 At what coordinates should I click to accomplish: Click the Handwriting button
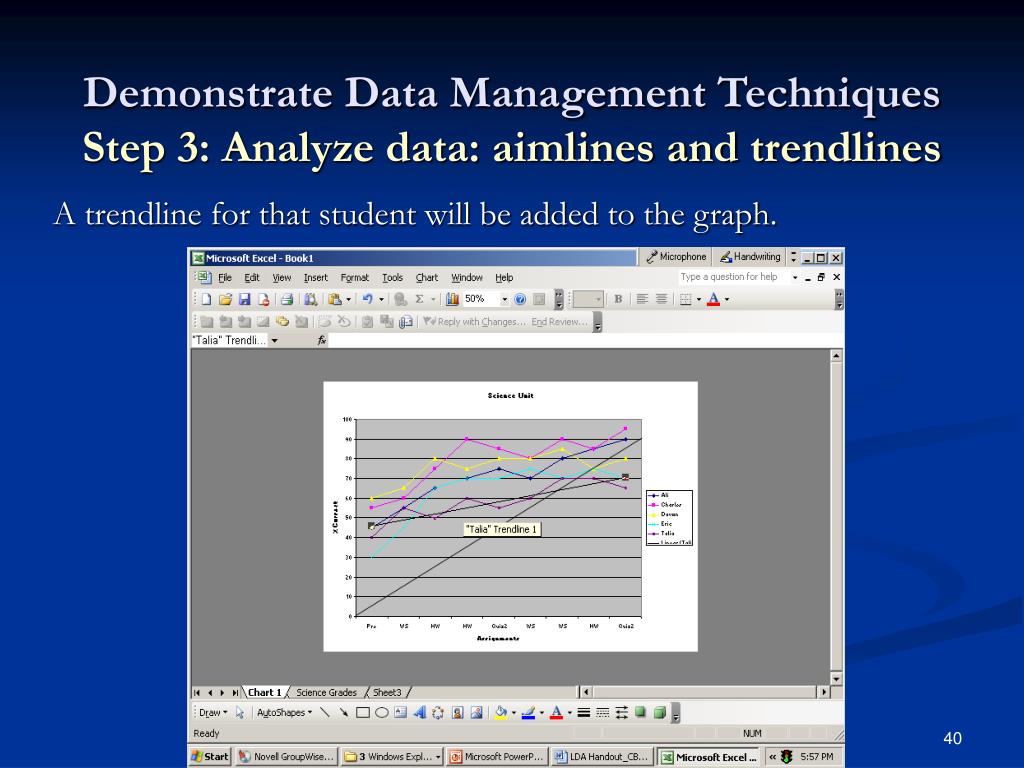tap(749, 257)
